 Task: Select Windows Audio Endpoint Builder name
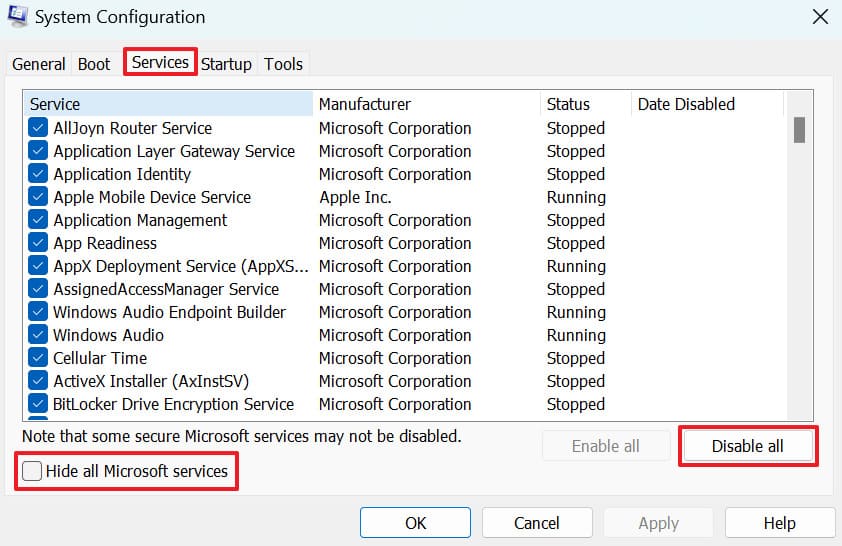(x=170, y=312)
